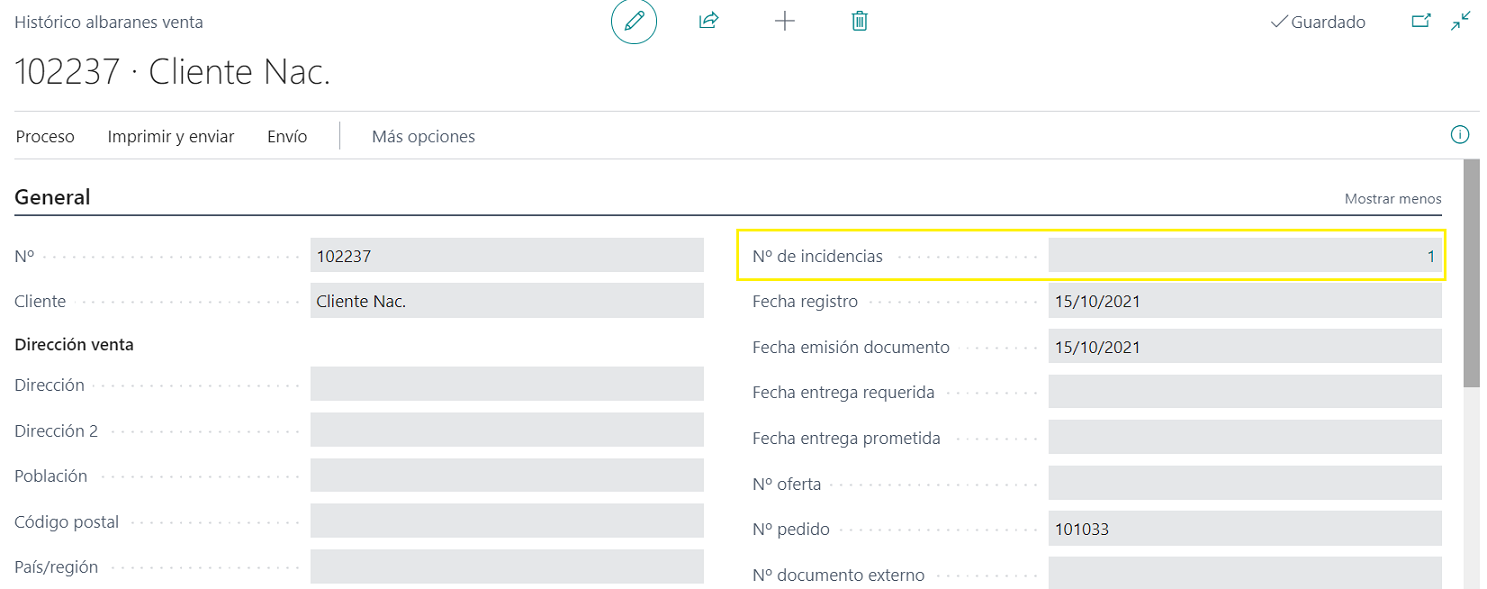Click the pencil edit icon
This screenshot has width=1487, height=589.
click(x=634, y=21)
